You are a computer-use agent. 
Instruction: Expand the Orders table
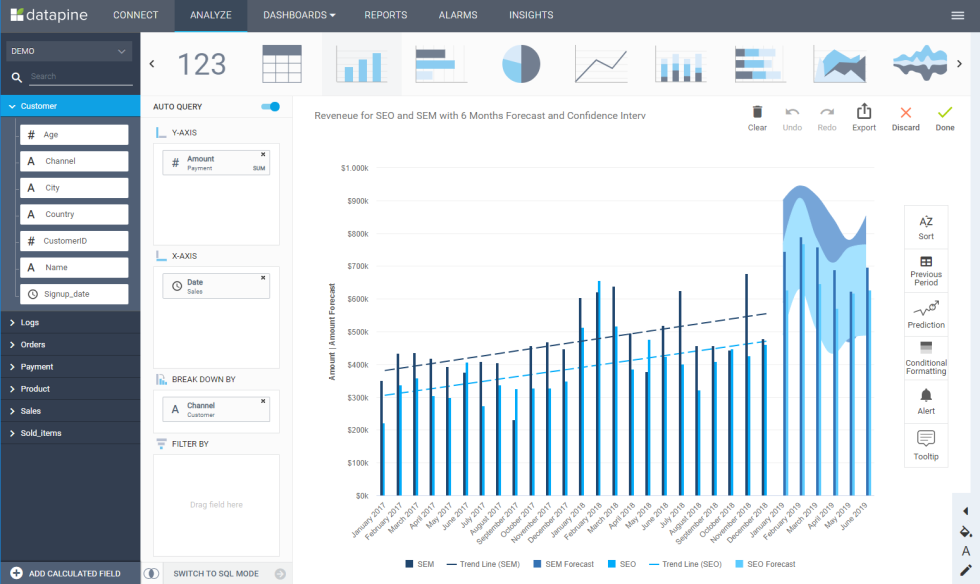[x=34, y=345]
